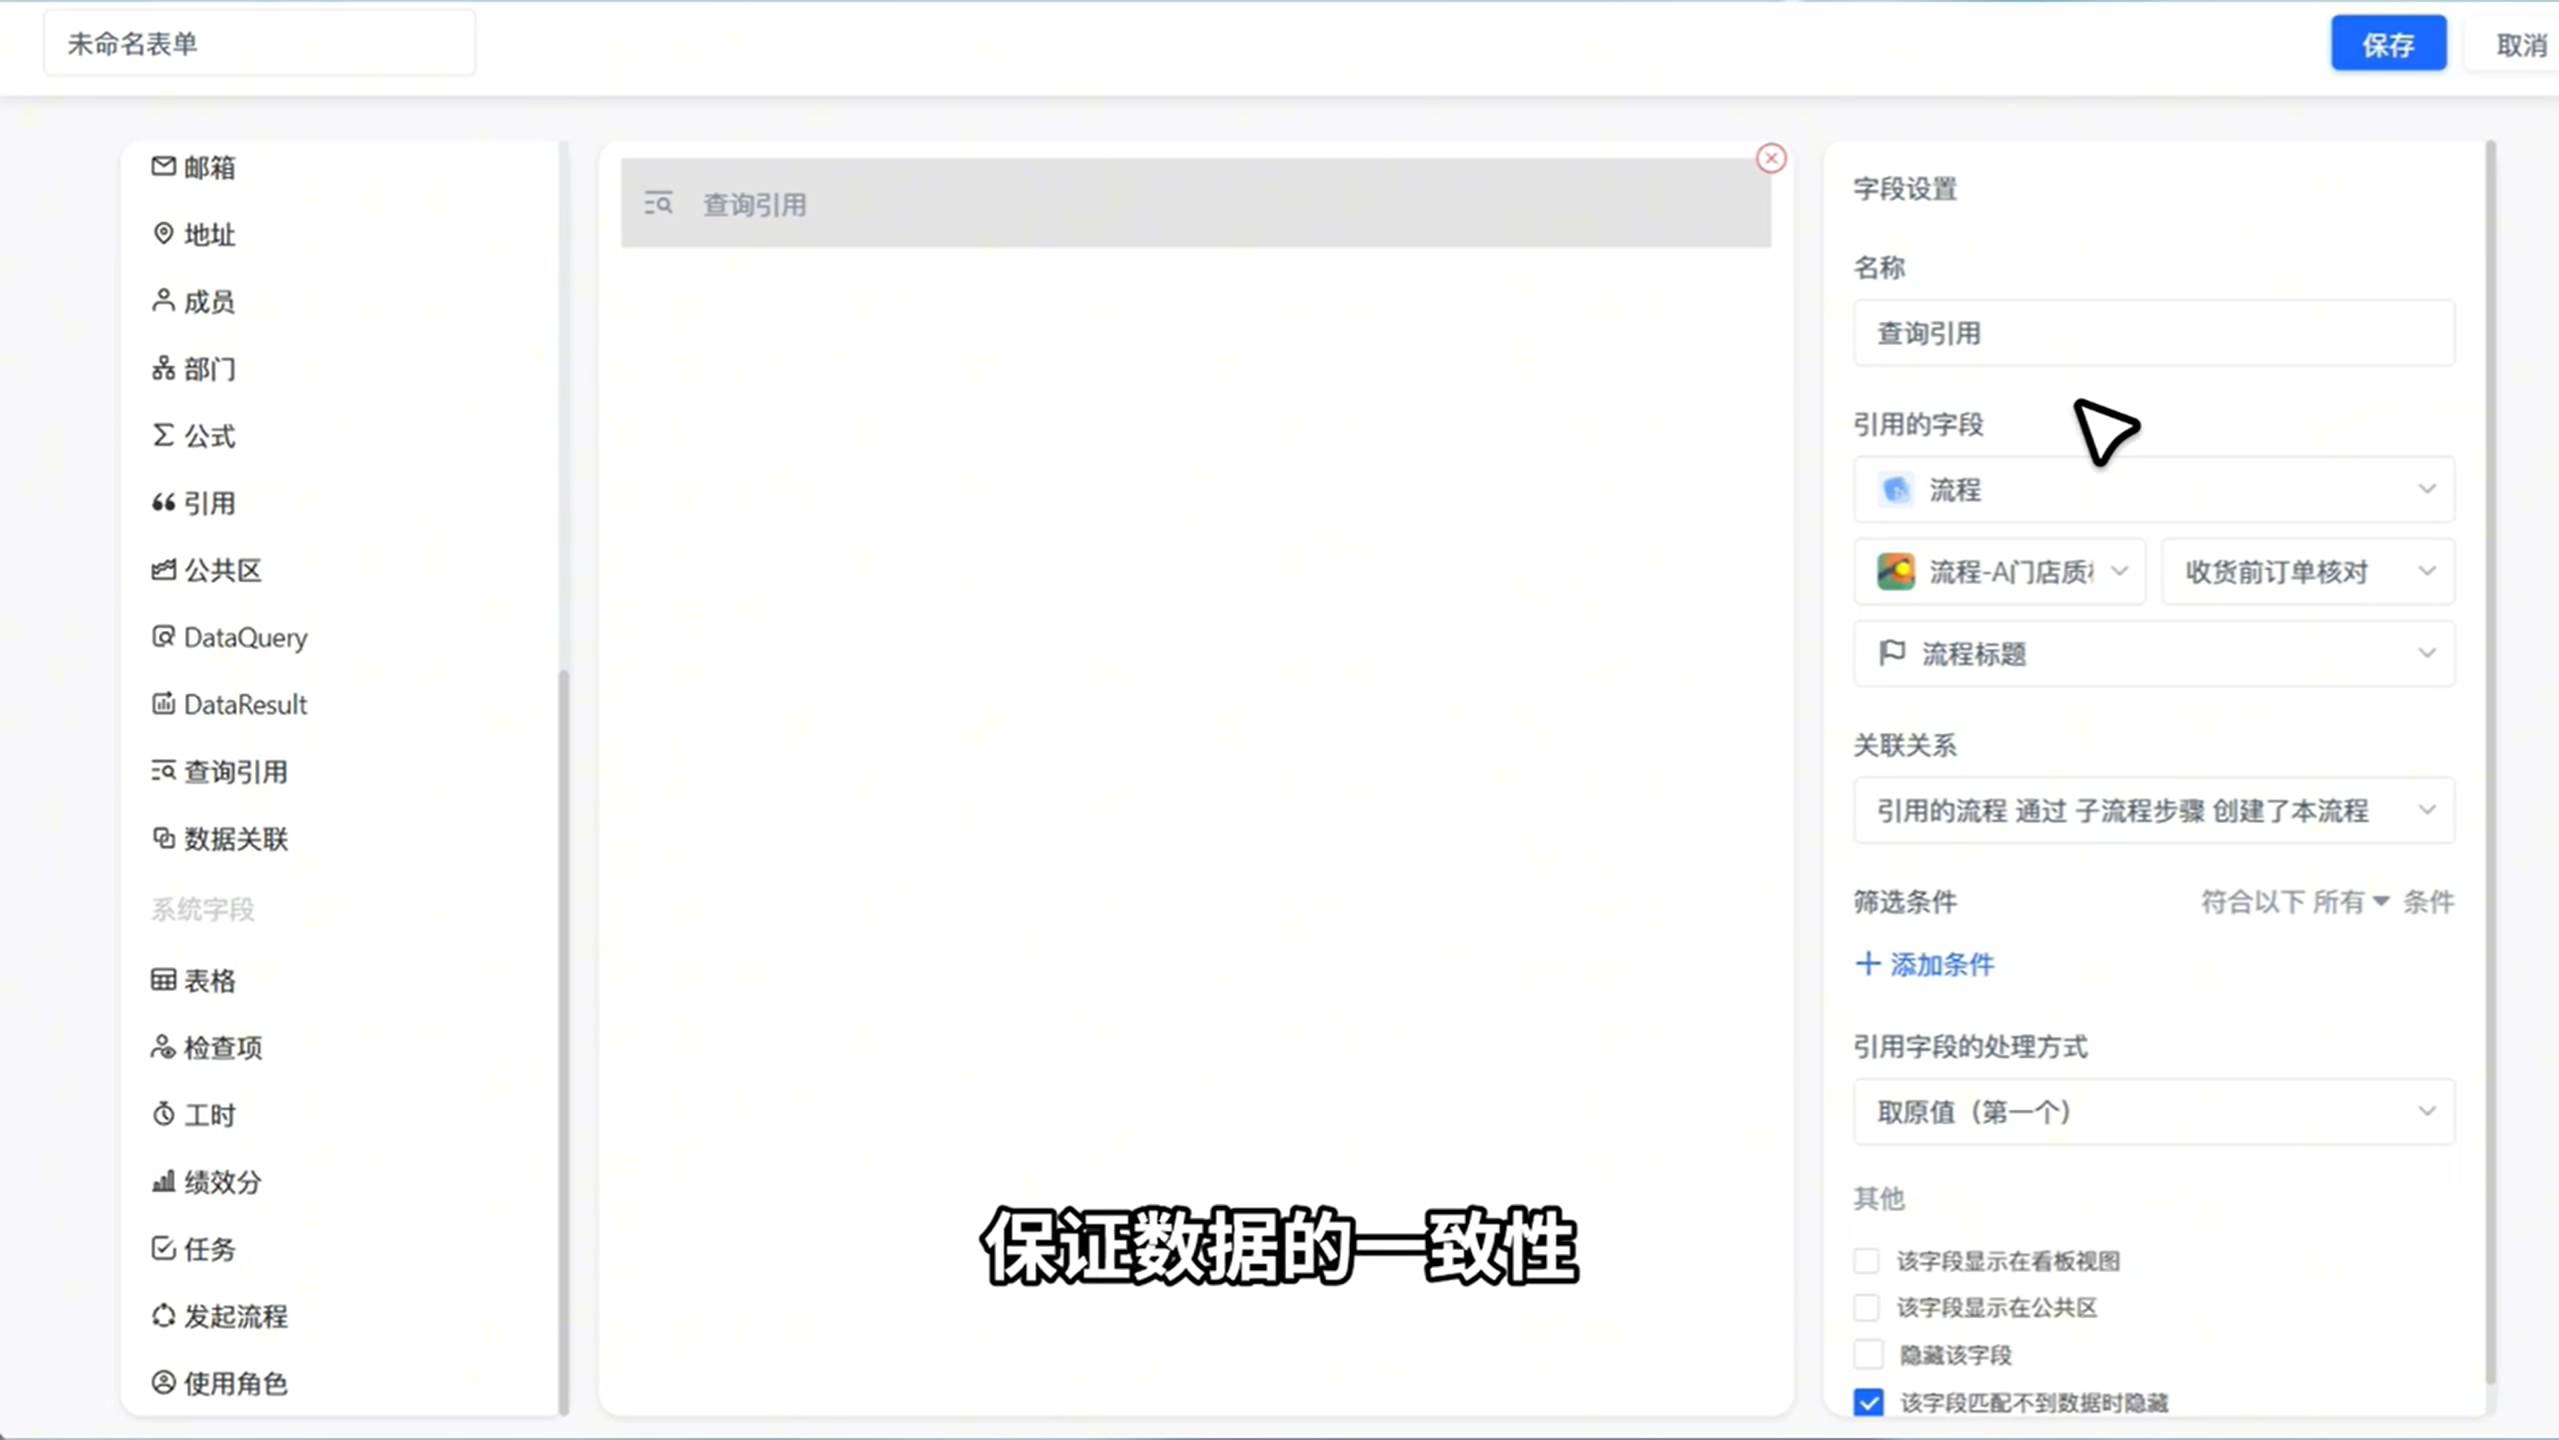The height and width of the screenshot is (1440, 2559).
Task: Enable 该字段显示在看板视图 checkbox
Action: (x=1867, y=1260)
